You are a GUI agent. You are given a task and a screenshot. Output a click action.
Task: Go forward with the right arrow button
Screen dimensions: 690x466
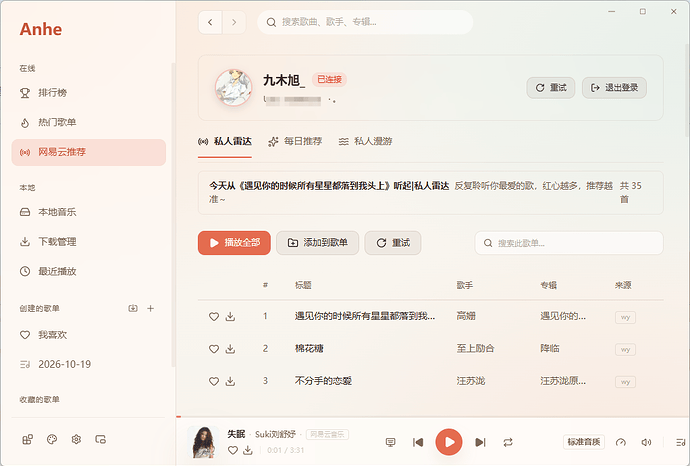click(x=234, y=22)
